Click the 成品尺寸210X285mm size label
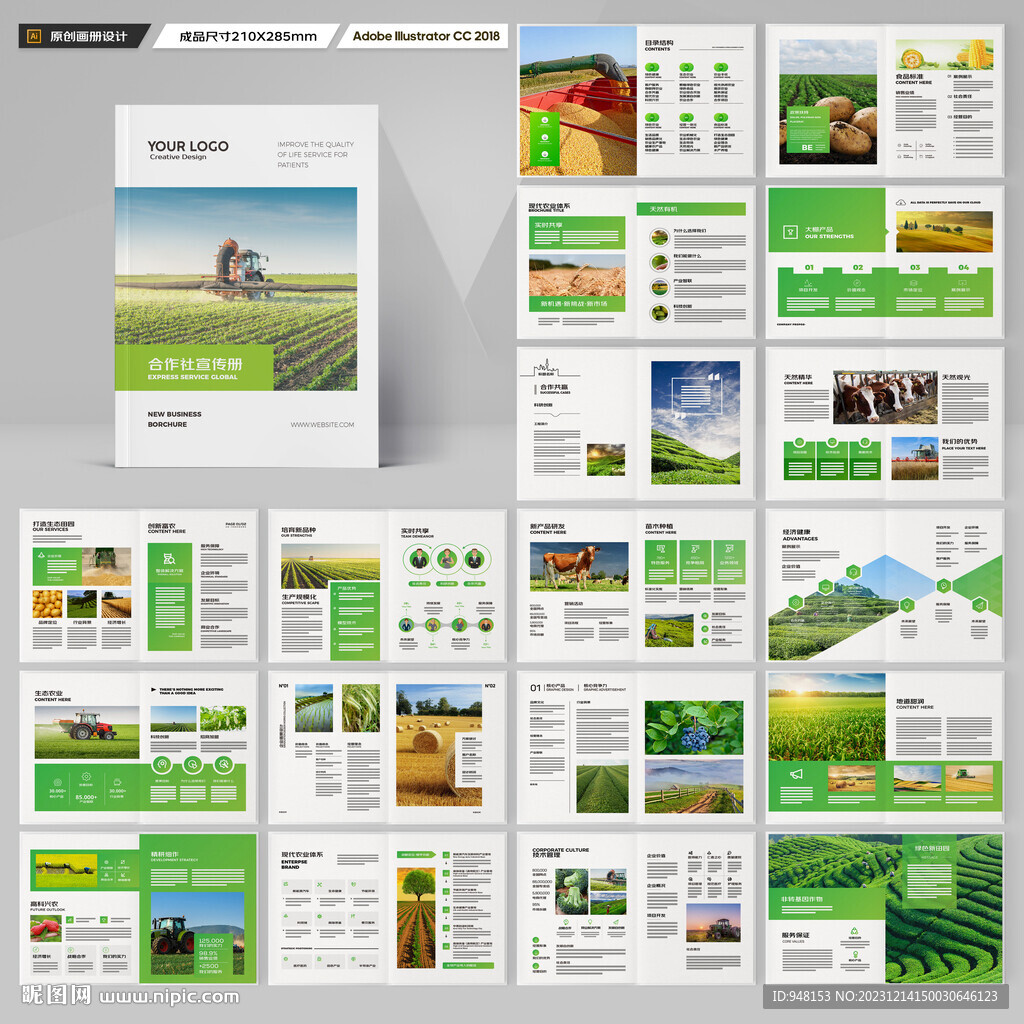Viewport: 1024px width, 1024px height. (248, 37)
